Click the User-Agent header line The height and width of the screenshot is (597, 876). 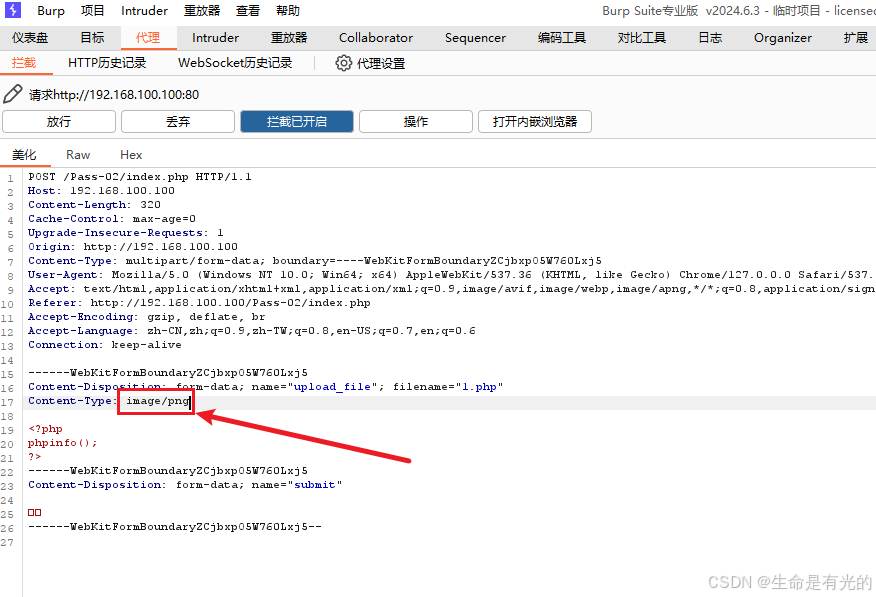click(450, 274)
